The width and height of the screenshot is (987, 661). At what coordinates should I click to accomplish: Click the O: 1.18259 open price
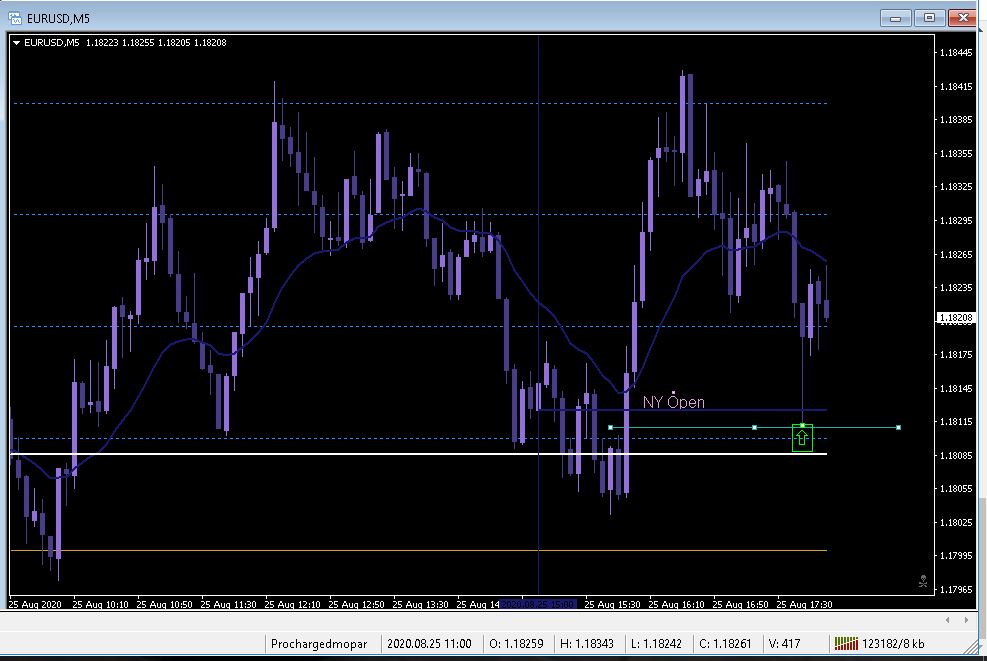[x=516, y=643]
